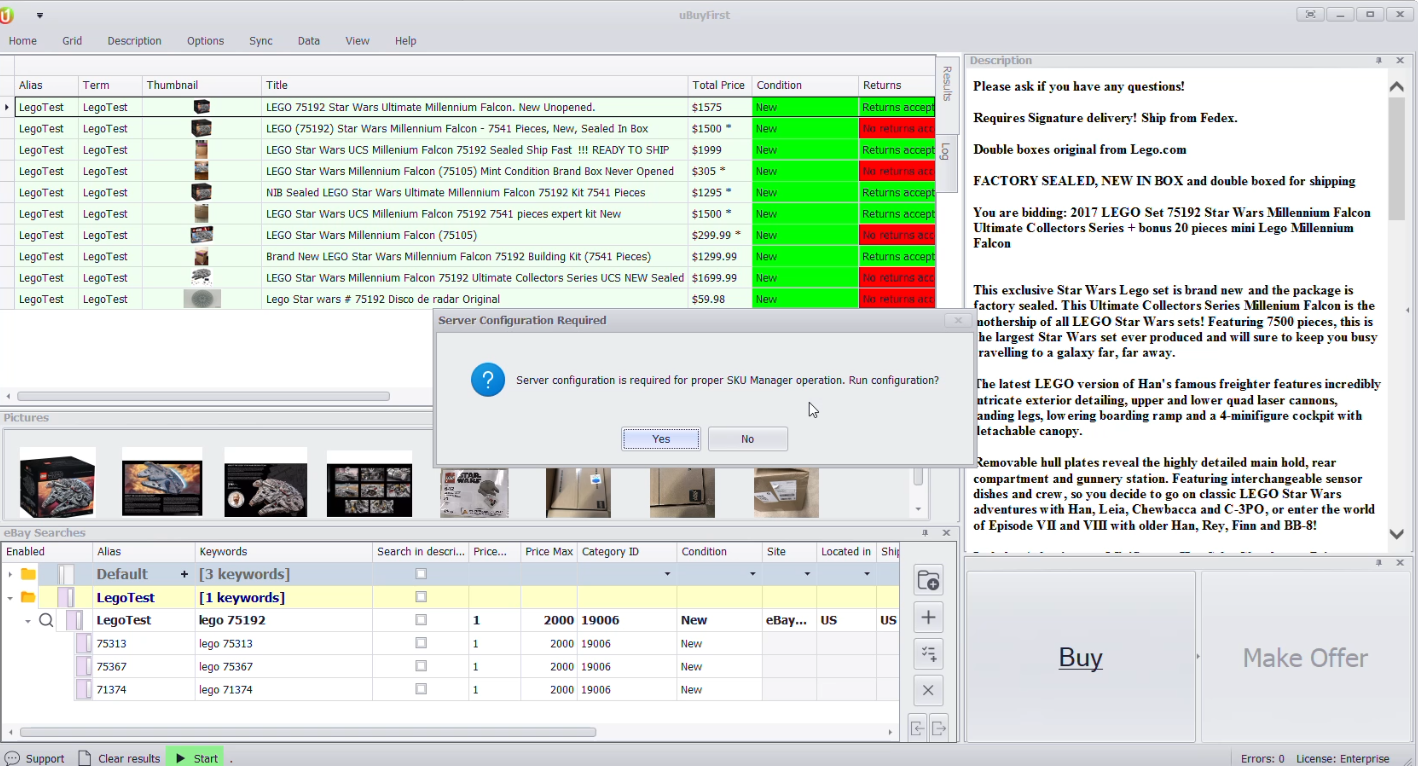The height and width of the screenshot is (766, 1418).
Task: Open the Category ID dropdown on the Default row
Action: click(667, 575)
